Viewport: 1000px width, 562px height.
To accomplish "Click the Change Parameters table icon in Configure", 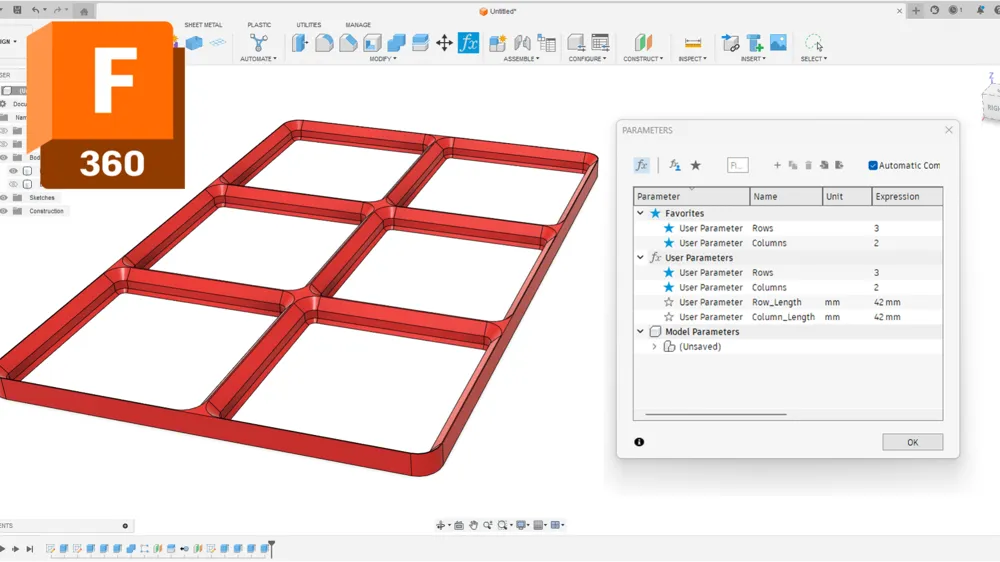I will (x=600, y=43).
